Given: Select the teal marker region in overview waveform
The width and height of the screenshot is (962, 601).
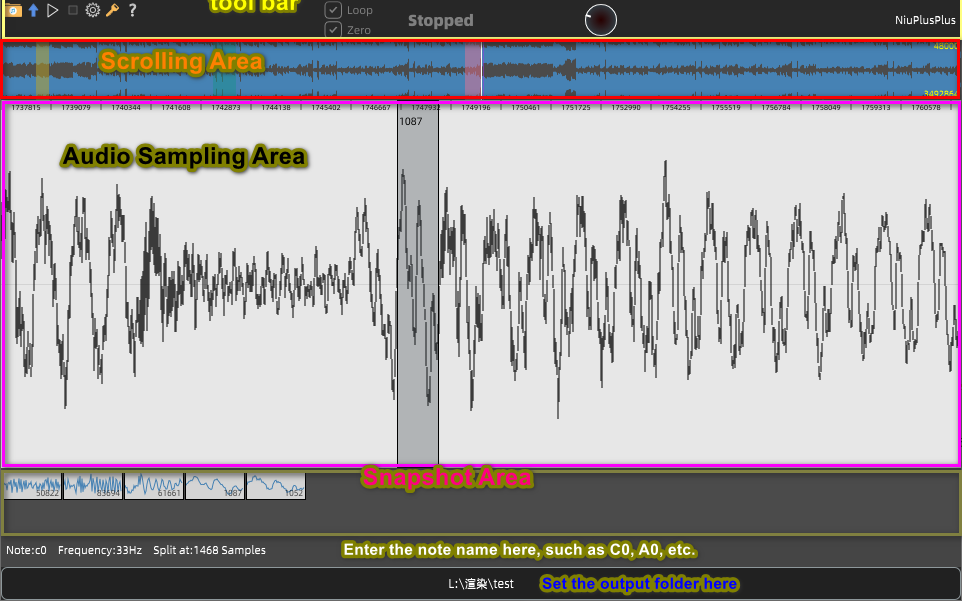Looking at the screenshot, I should 225,69.
